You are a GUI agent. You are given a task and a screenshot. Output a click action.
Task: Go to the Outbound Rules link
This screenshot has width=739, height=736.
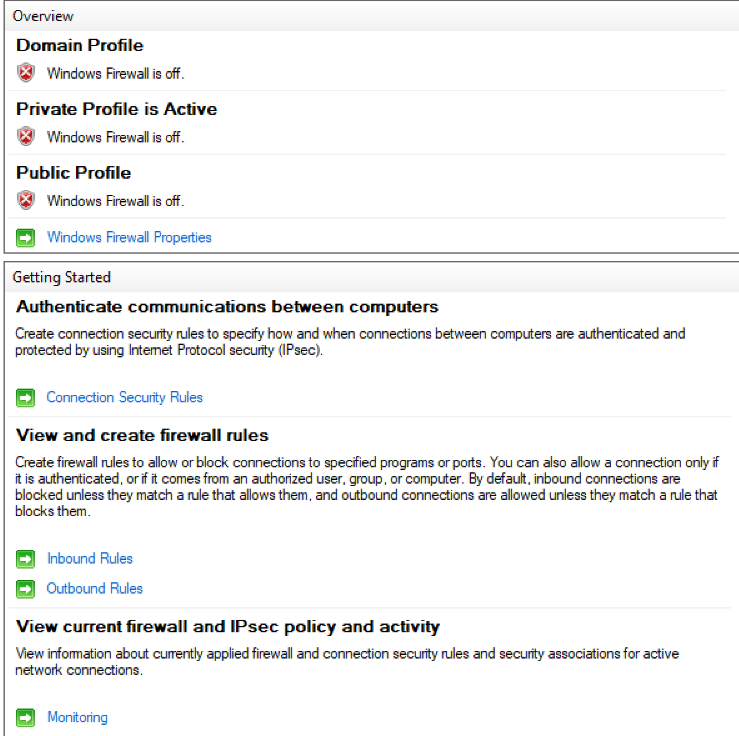pyautogui.click(x=94, y=589)
